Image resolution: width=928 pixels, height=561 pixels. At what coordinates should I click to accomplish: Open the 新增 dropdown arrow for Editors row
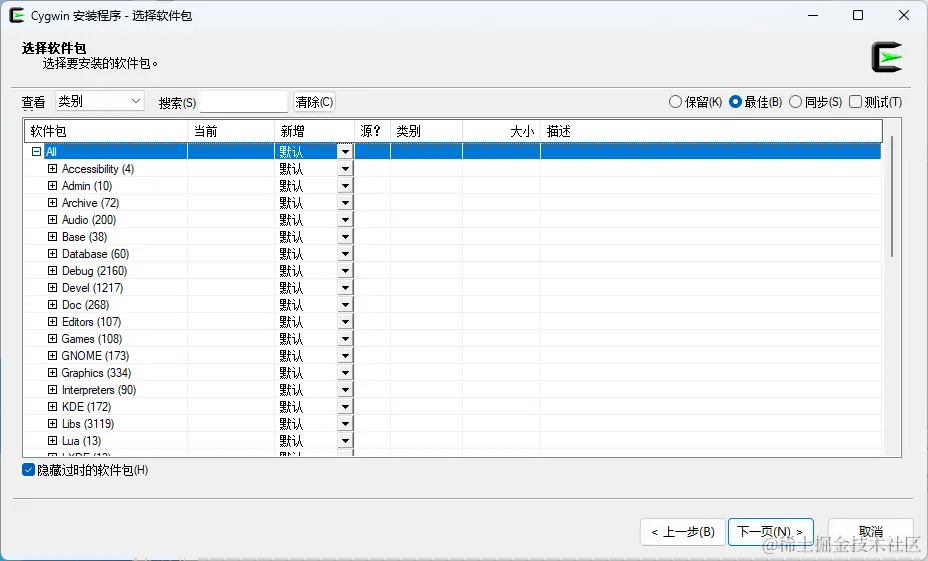[346, 321]
